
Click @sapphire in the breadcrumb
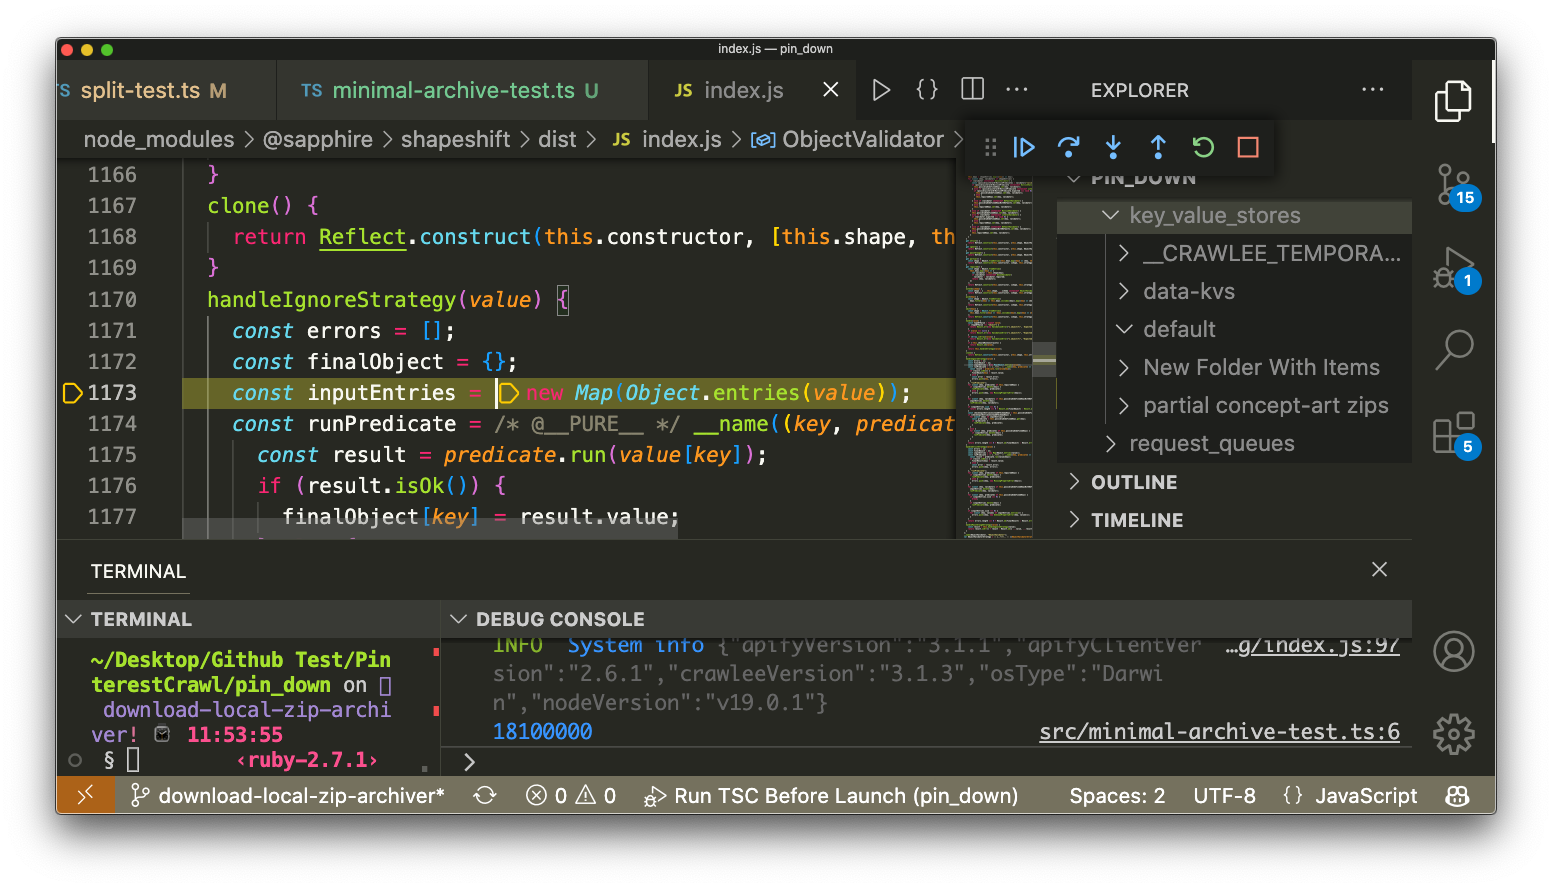click(x=317, y=139)
